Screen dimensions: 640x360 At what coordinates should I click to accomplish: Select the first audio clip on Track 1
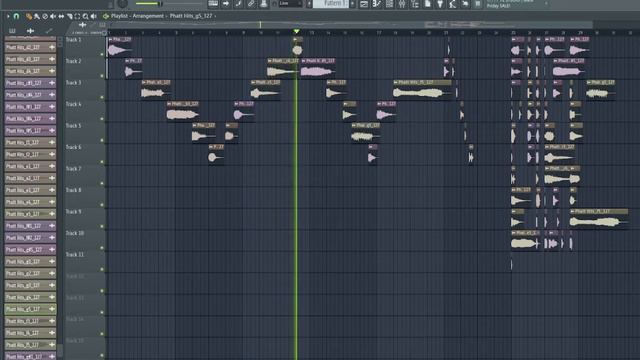tap(120, 47)
